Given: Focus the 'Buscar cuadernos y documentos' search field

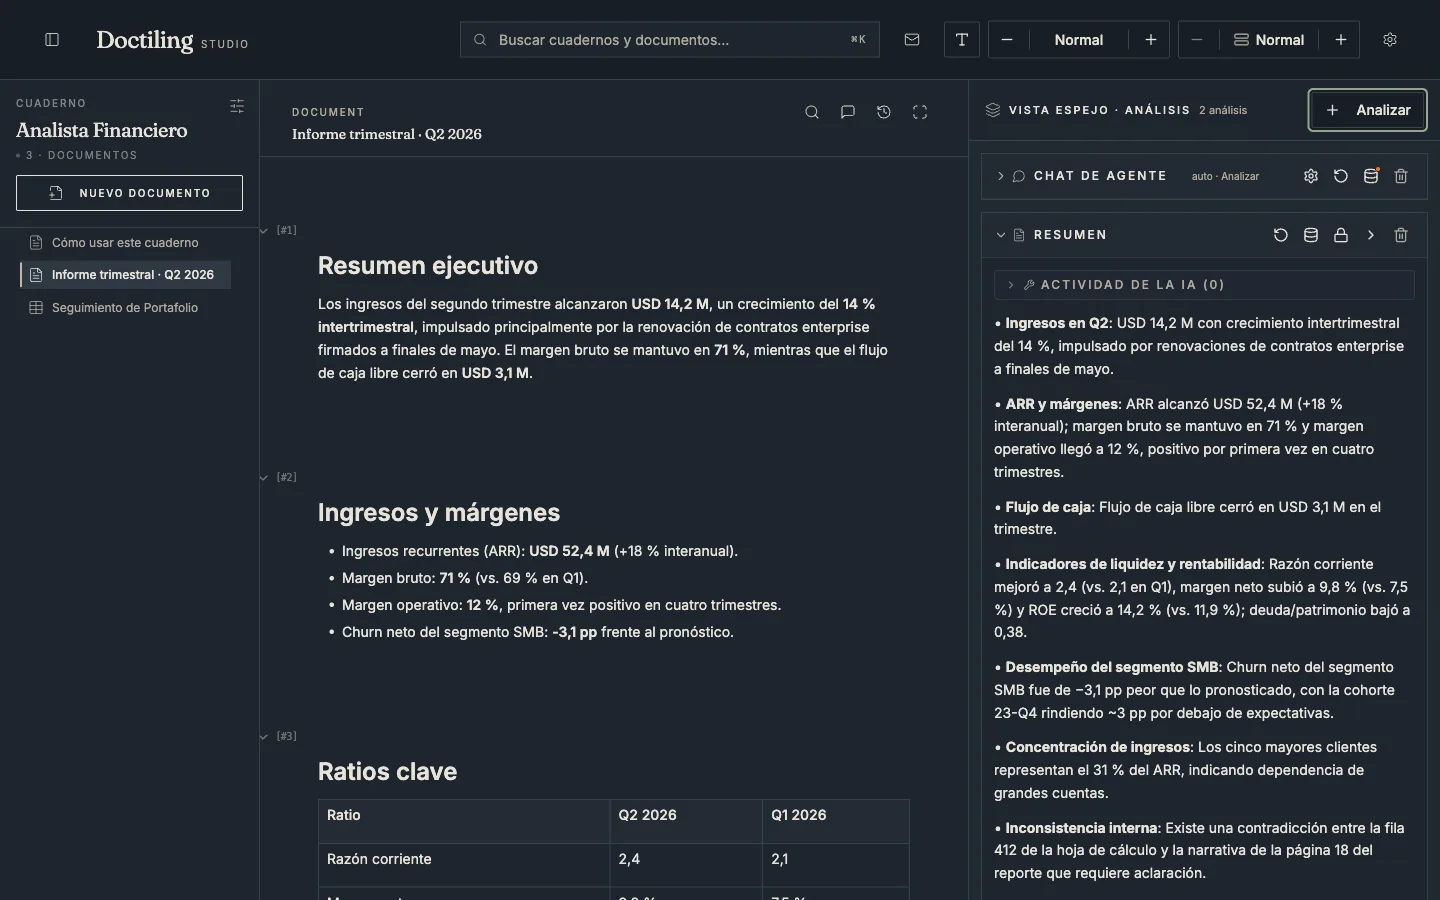Looking at the screenshot, I should (x=670, y=40).
